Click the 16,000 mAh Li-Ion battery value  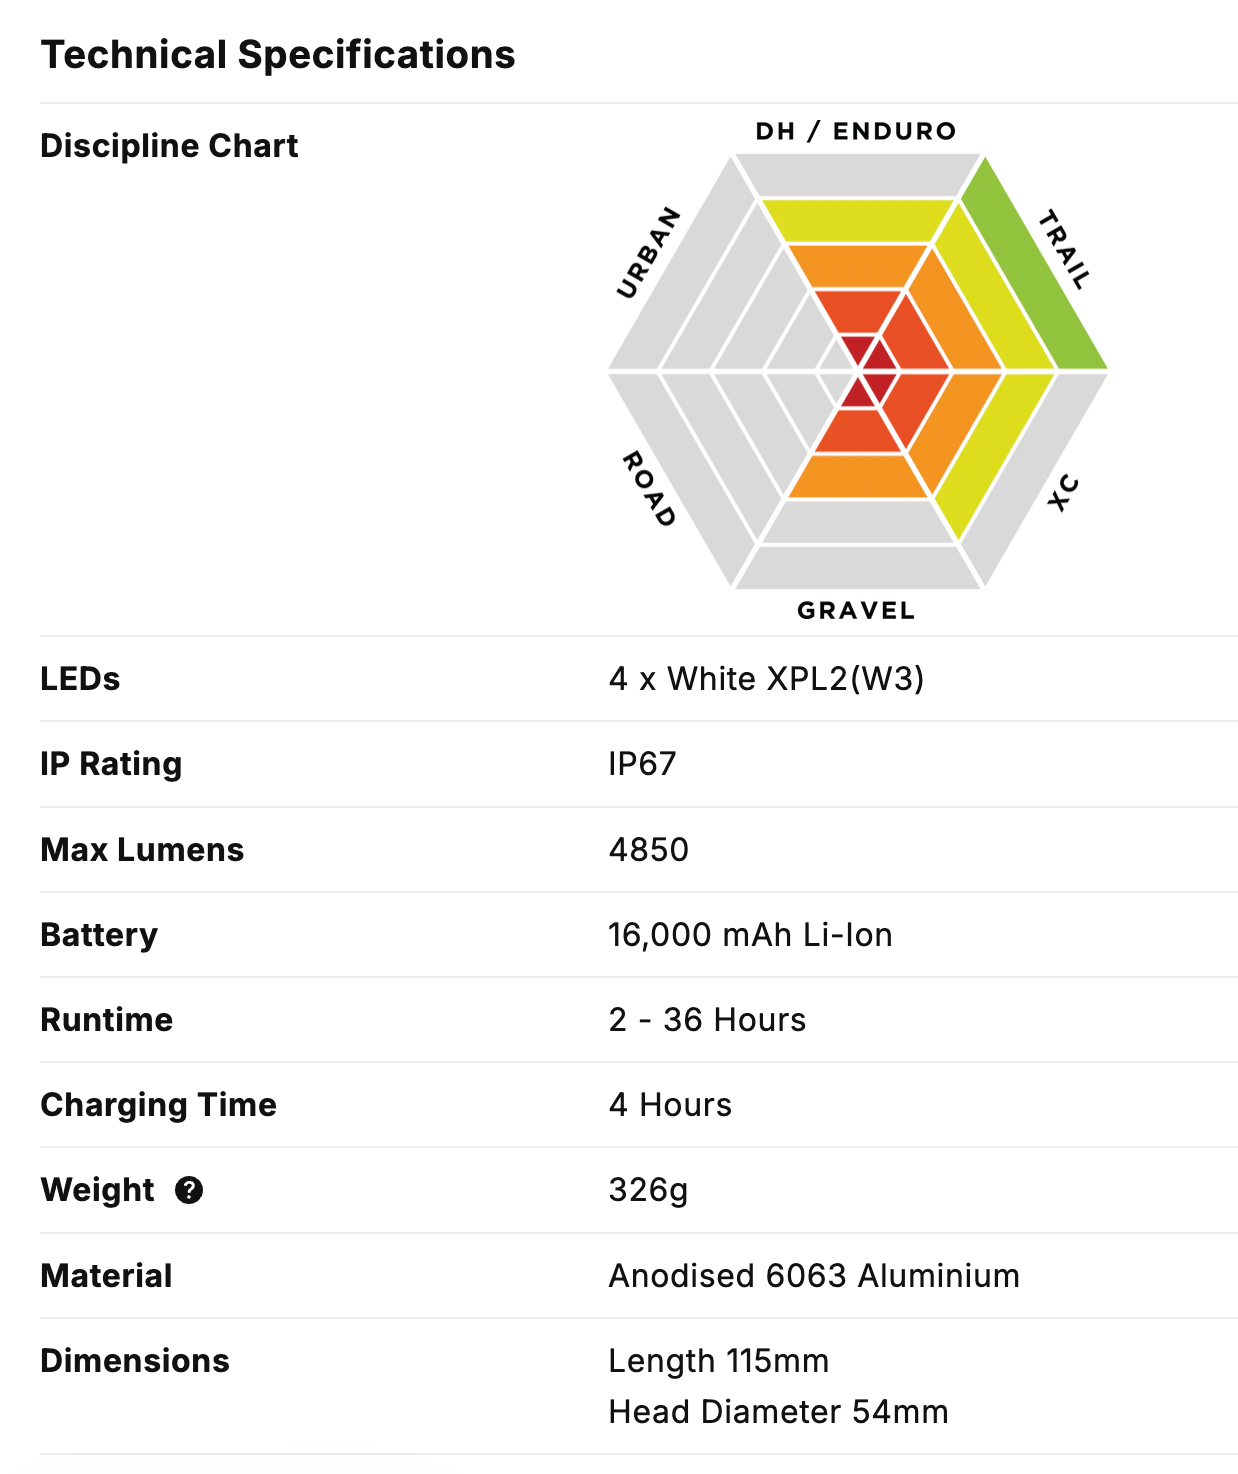click(750, 935)
